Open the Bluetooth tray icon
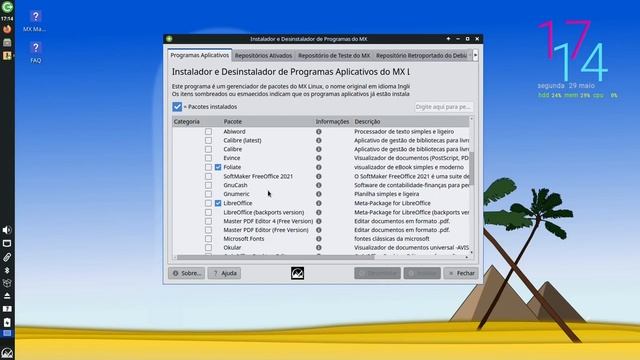The image size is (640, 360). pyautogui.click(x=7, y=270)
